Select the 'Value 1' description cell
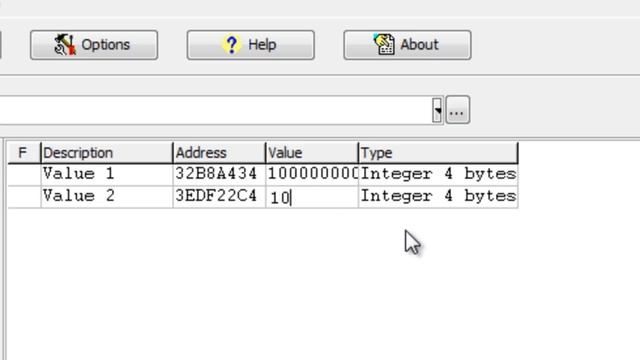This screenshot has width=640, height=360. click(107, 174)
